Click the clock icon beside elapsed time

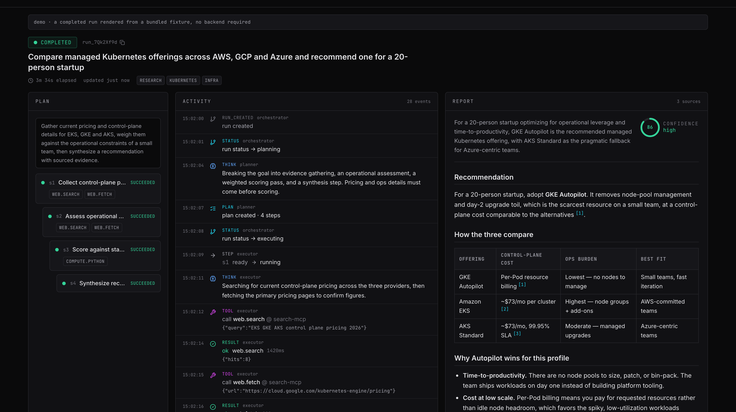tap(31, 80)
